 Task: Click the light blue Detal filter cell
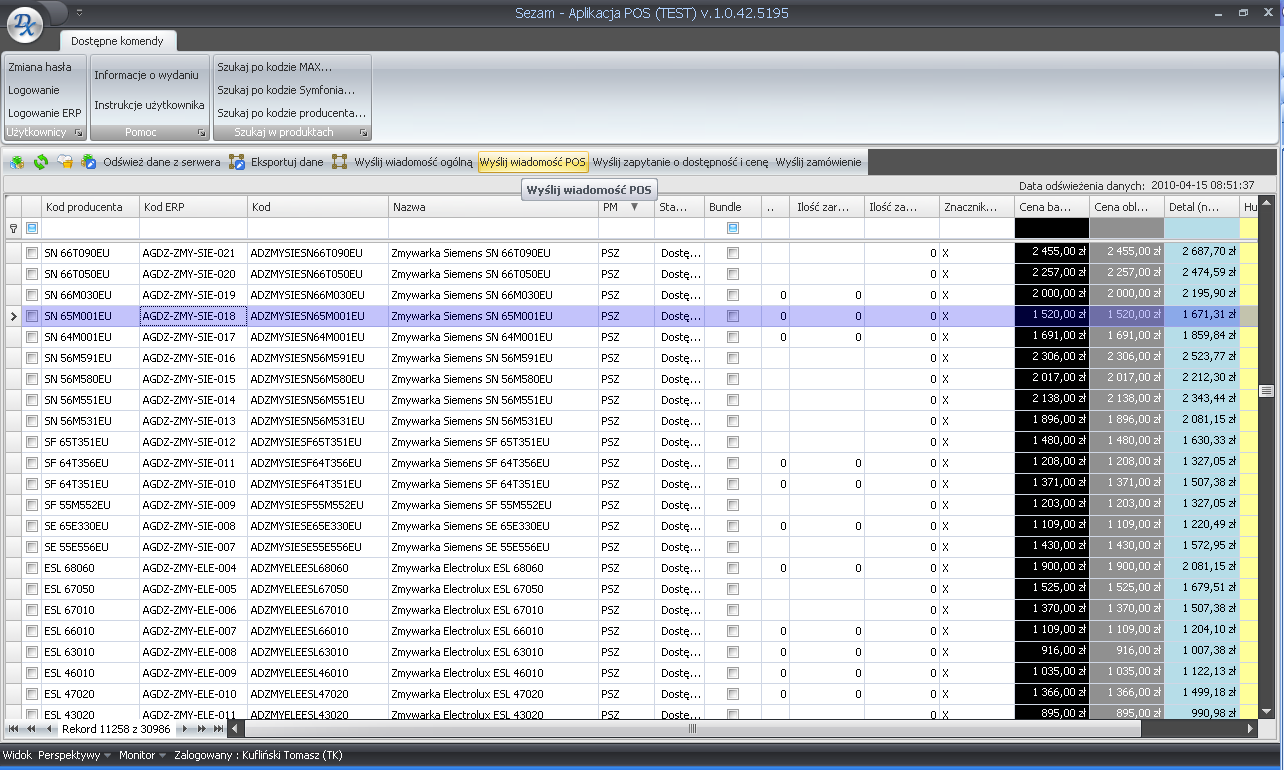pos(1202,229)
